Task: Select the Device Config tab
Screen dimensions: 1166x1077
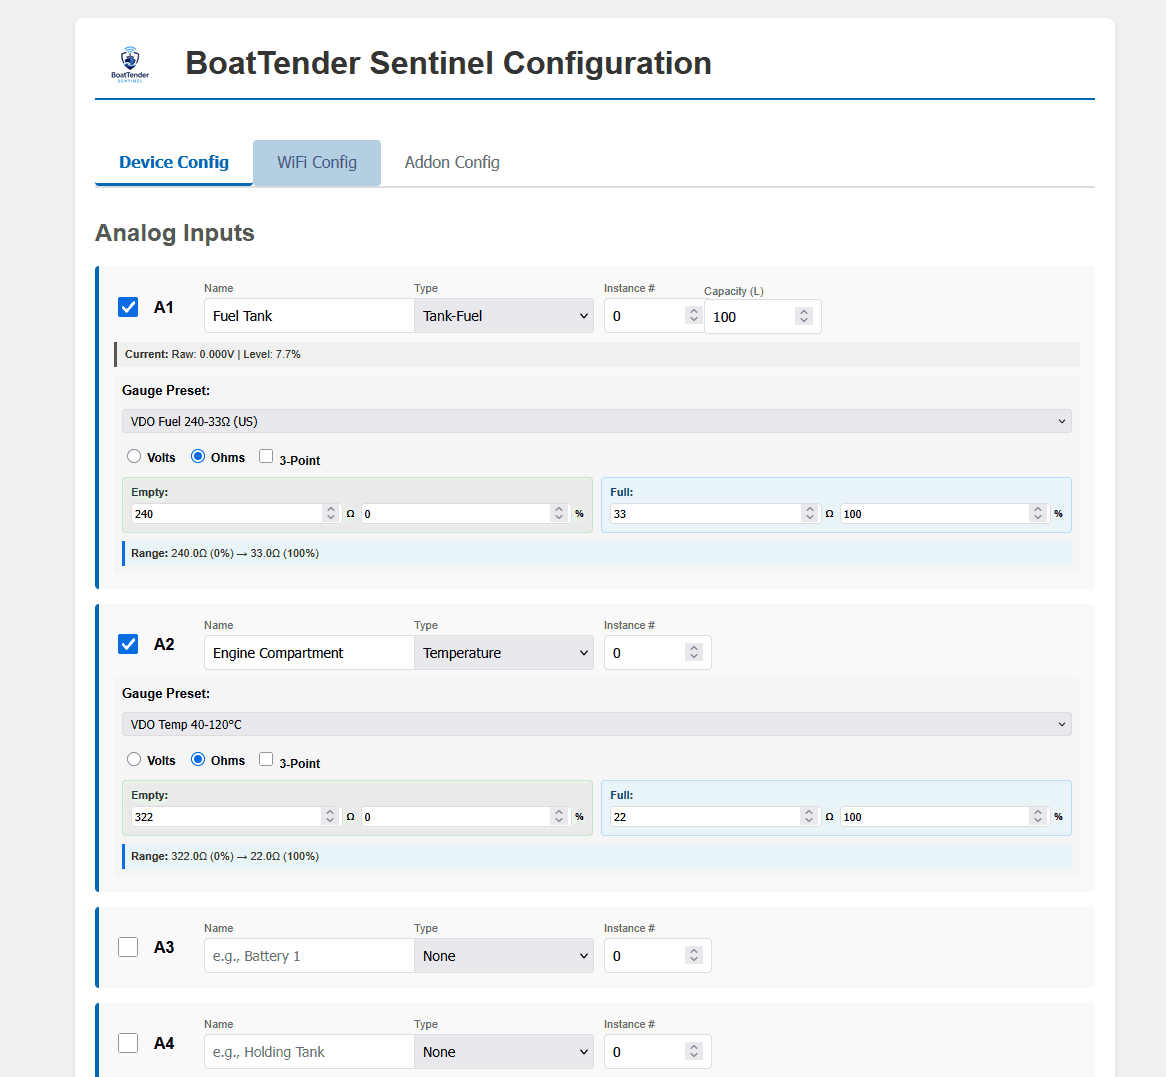Action: click(x=173, y=162)
